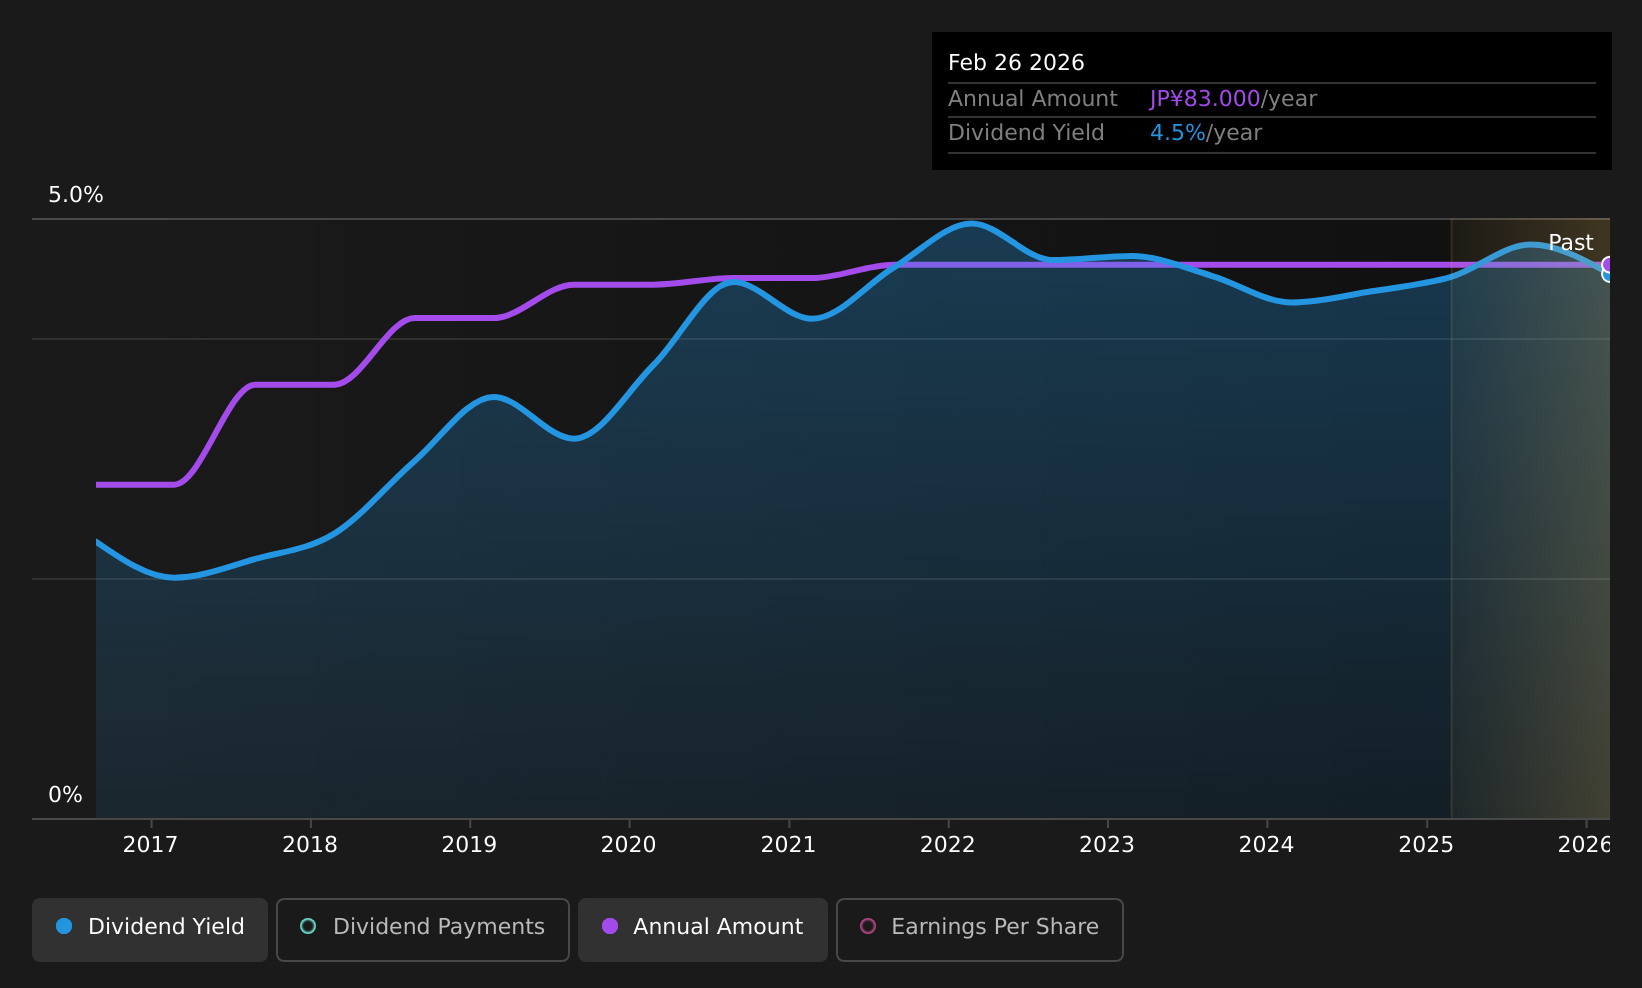Screen dimensions: 1642x988
Task: Click the 0% y-axis label
Action: (65, 795)
